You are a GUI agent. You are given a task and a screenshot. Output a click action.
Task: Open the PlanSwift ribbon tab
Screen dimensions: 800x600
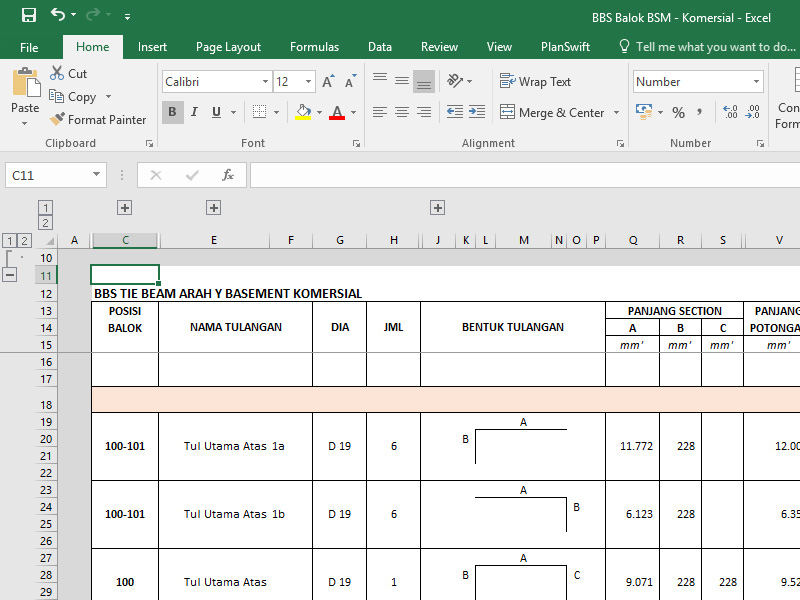565,46
